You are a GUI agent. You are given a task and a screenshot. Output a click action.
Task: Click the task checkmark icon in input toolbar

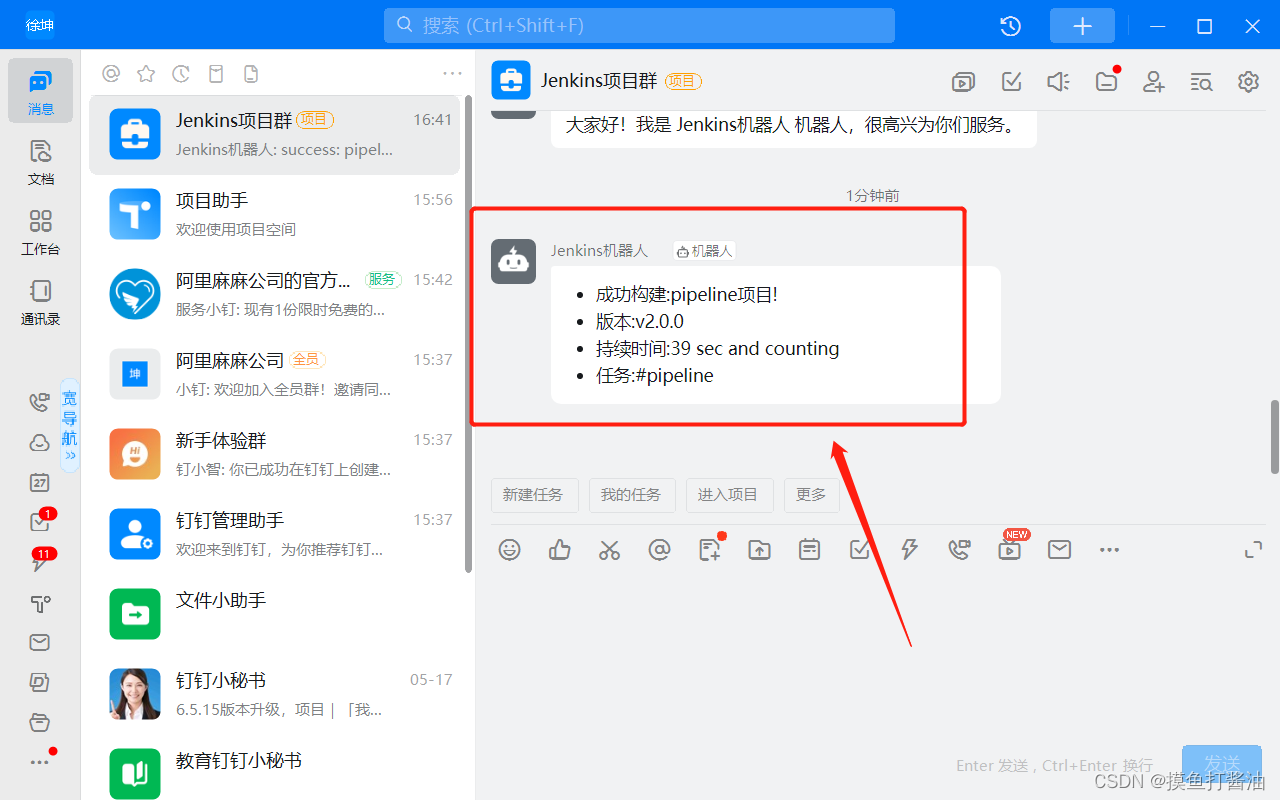859,549
